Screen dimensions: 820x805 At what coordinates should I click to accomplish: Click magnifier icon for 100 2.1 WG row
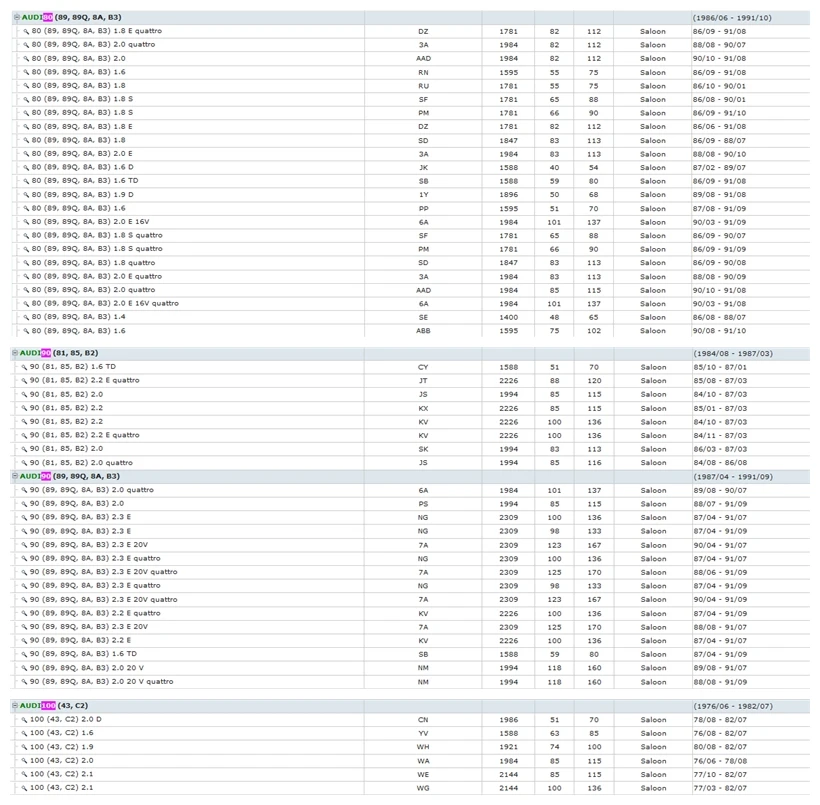point(24,788)
